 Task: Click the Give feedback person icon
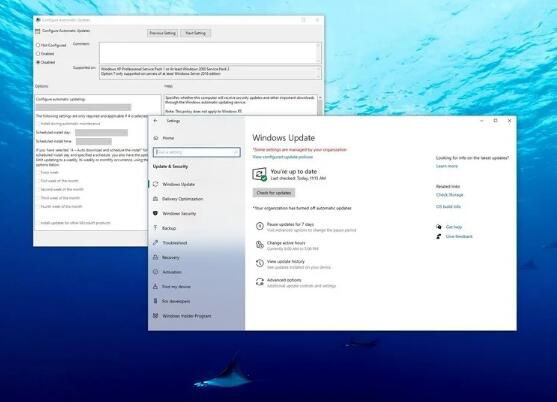click(439, 236)
